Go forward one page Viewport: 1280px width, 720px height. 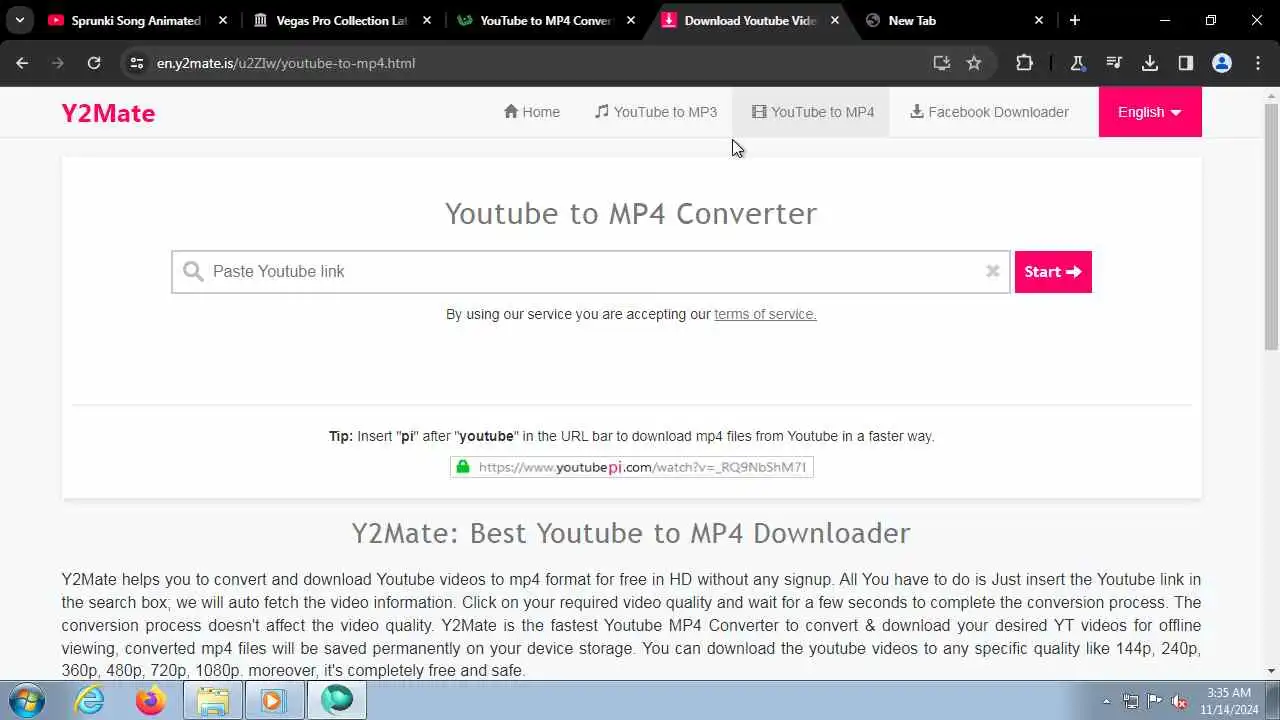[x=58, y=63]
